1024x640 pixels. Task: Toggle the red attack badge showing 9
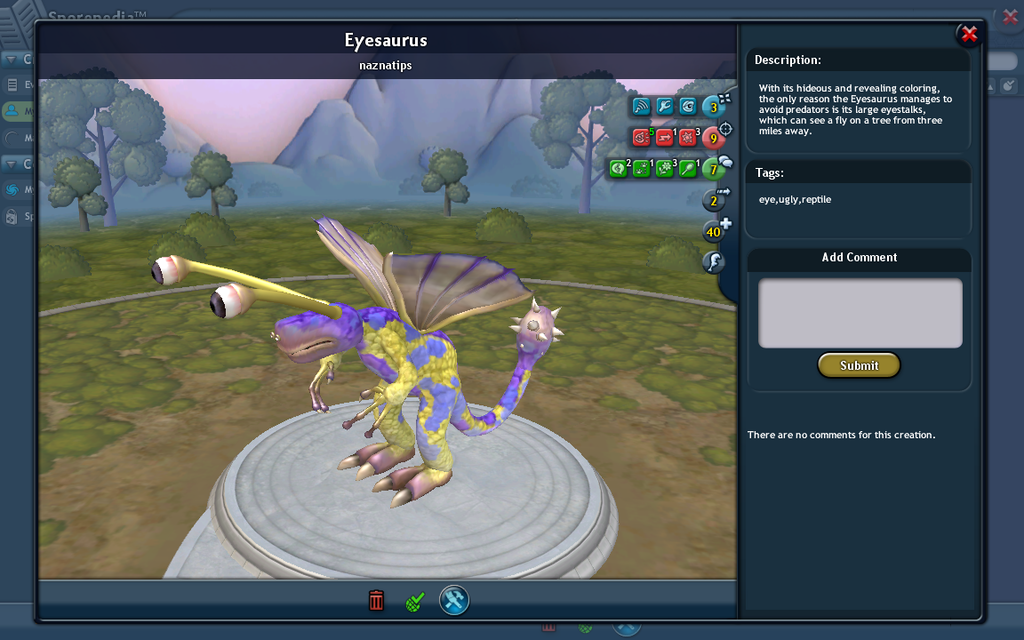pyautogui.click(x=713, y=137)
